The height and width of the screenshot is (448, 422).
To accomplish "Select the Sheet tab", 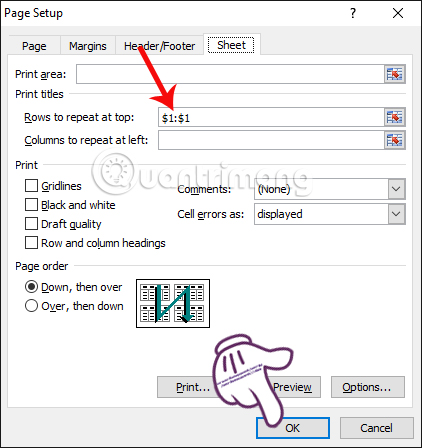I will click(x=231, y=45).
